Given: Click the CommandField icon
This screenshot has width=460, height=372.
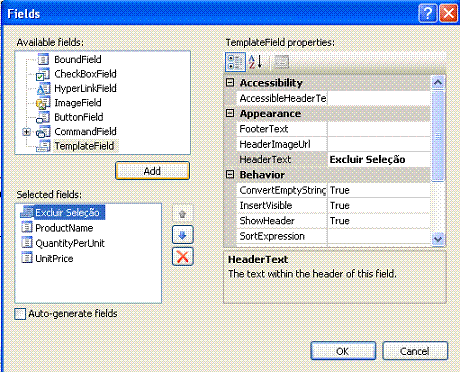Looking at the screenshot, I should 43,132.
